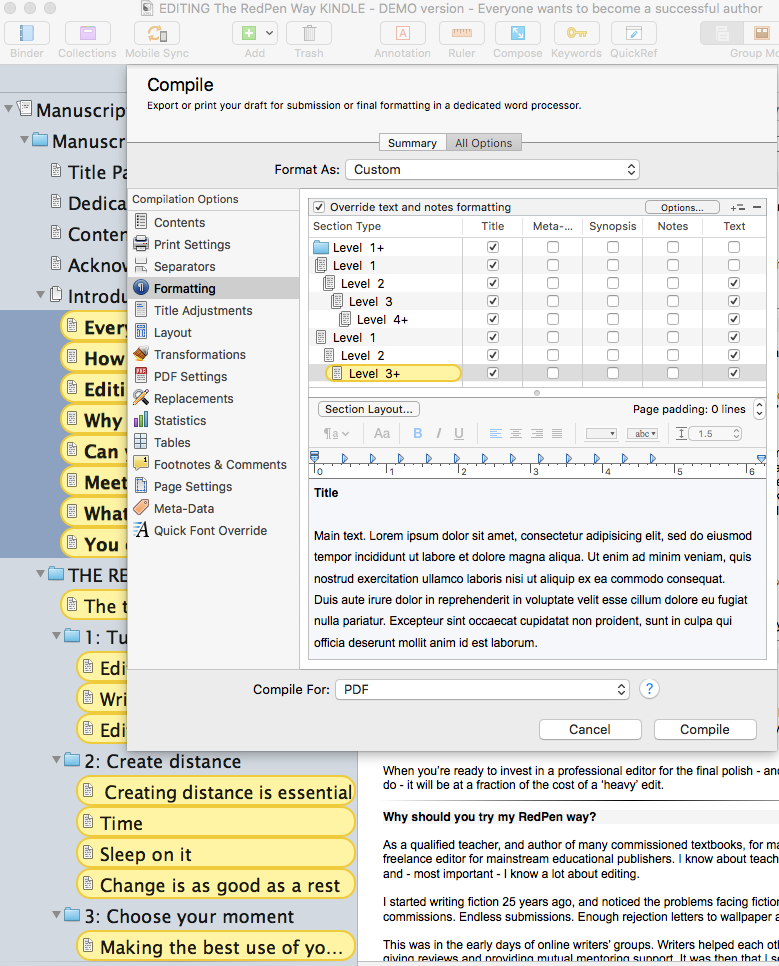Open the Format As dropdown

coord(492,169)
